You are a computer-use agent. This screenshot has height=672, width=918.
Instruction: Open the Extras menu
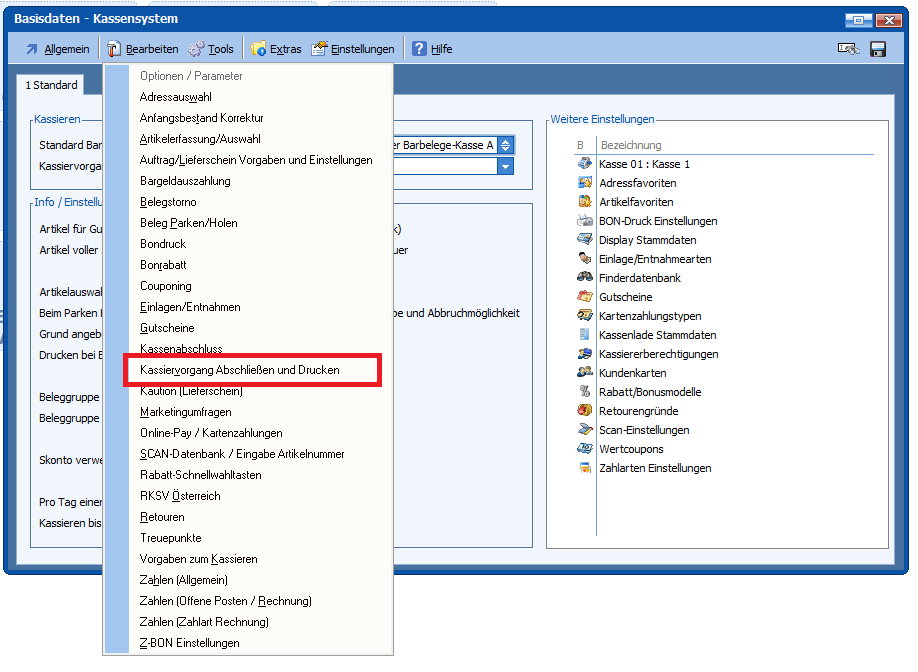pyautogui.click(x=275, y=49)
